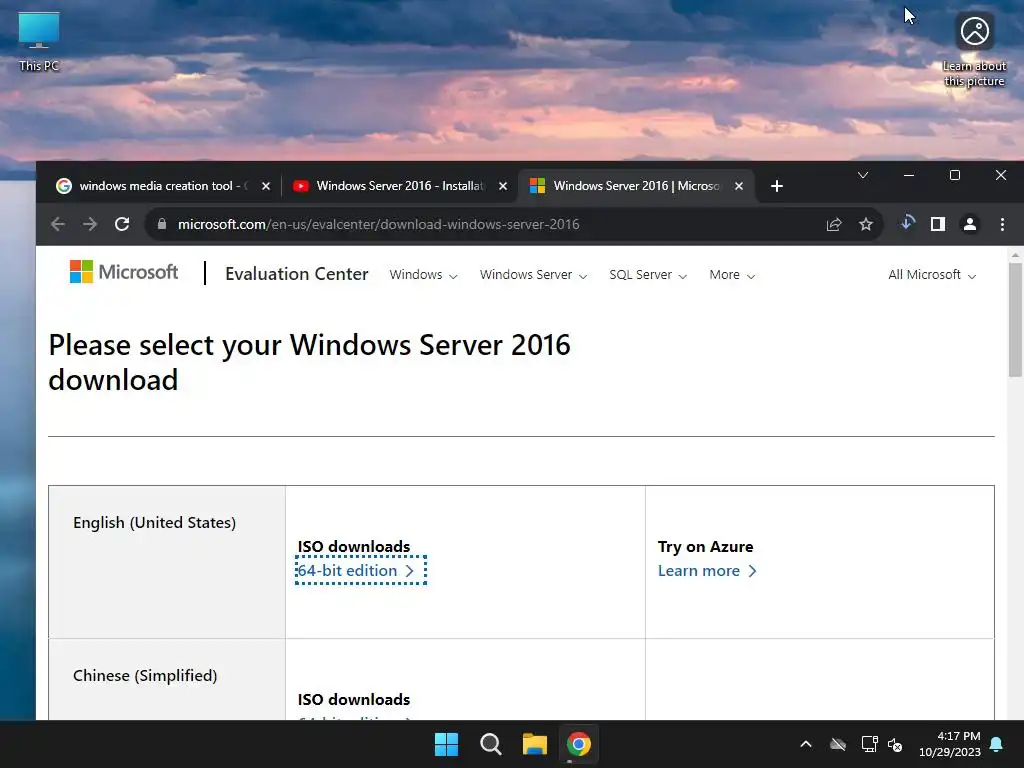Go back in Chrome history
Image resolution: width=1024 pixels, height=768 pixels.
click(57, 224)
